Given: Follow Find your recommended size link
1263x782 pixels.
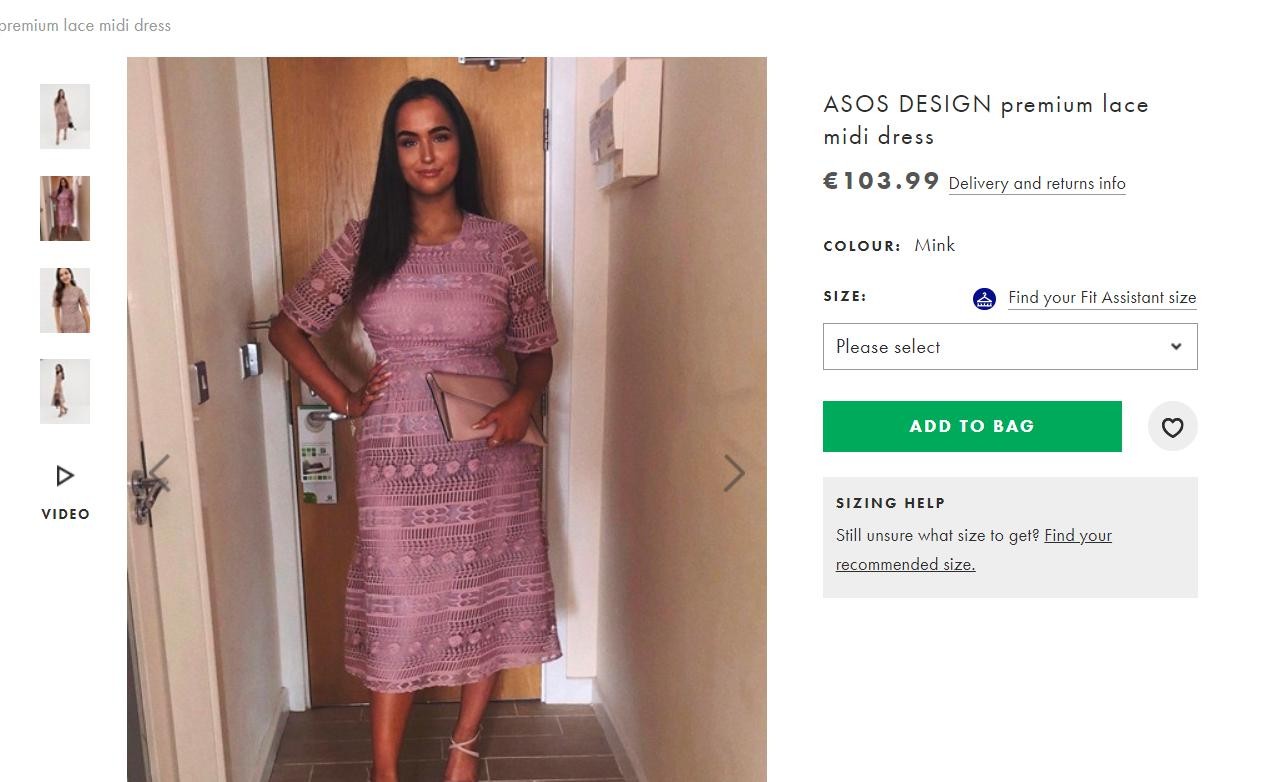Looking at the screenshot, I should (974, 550).
